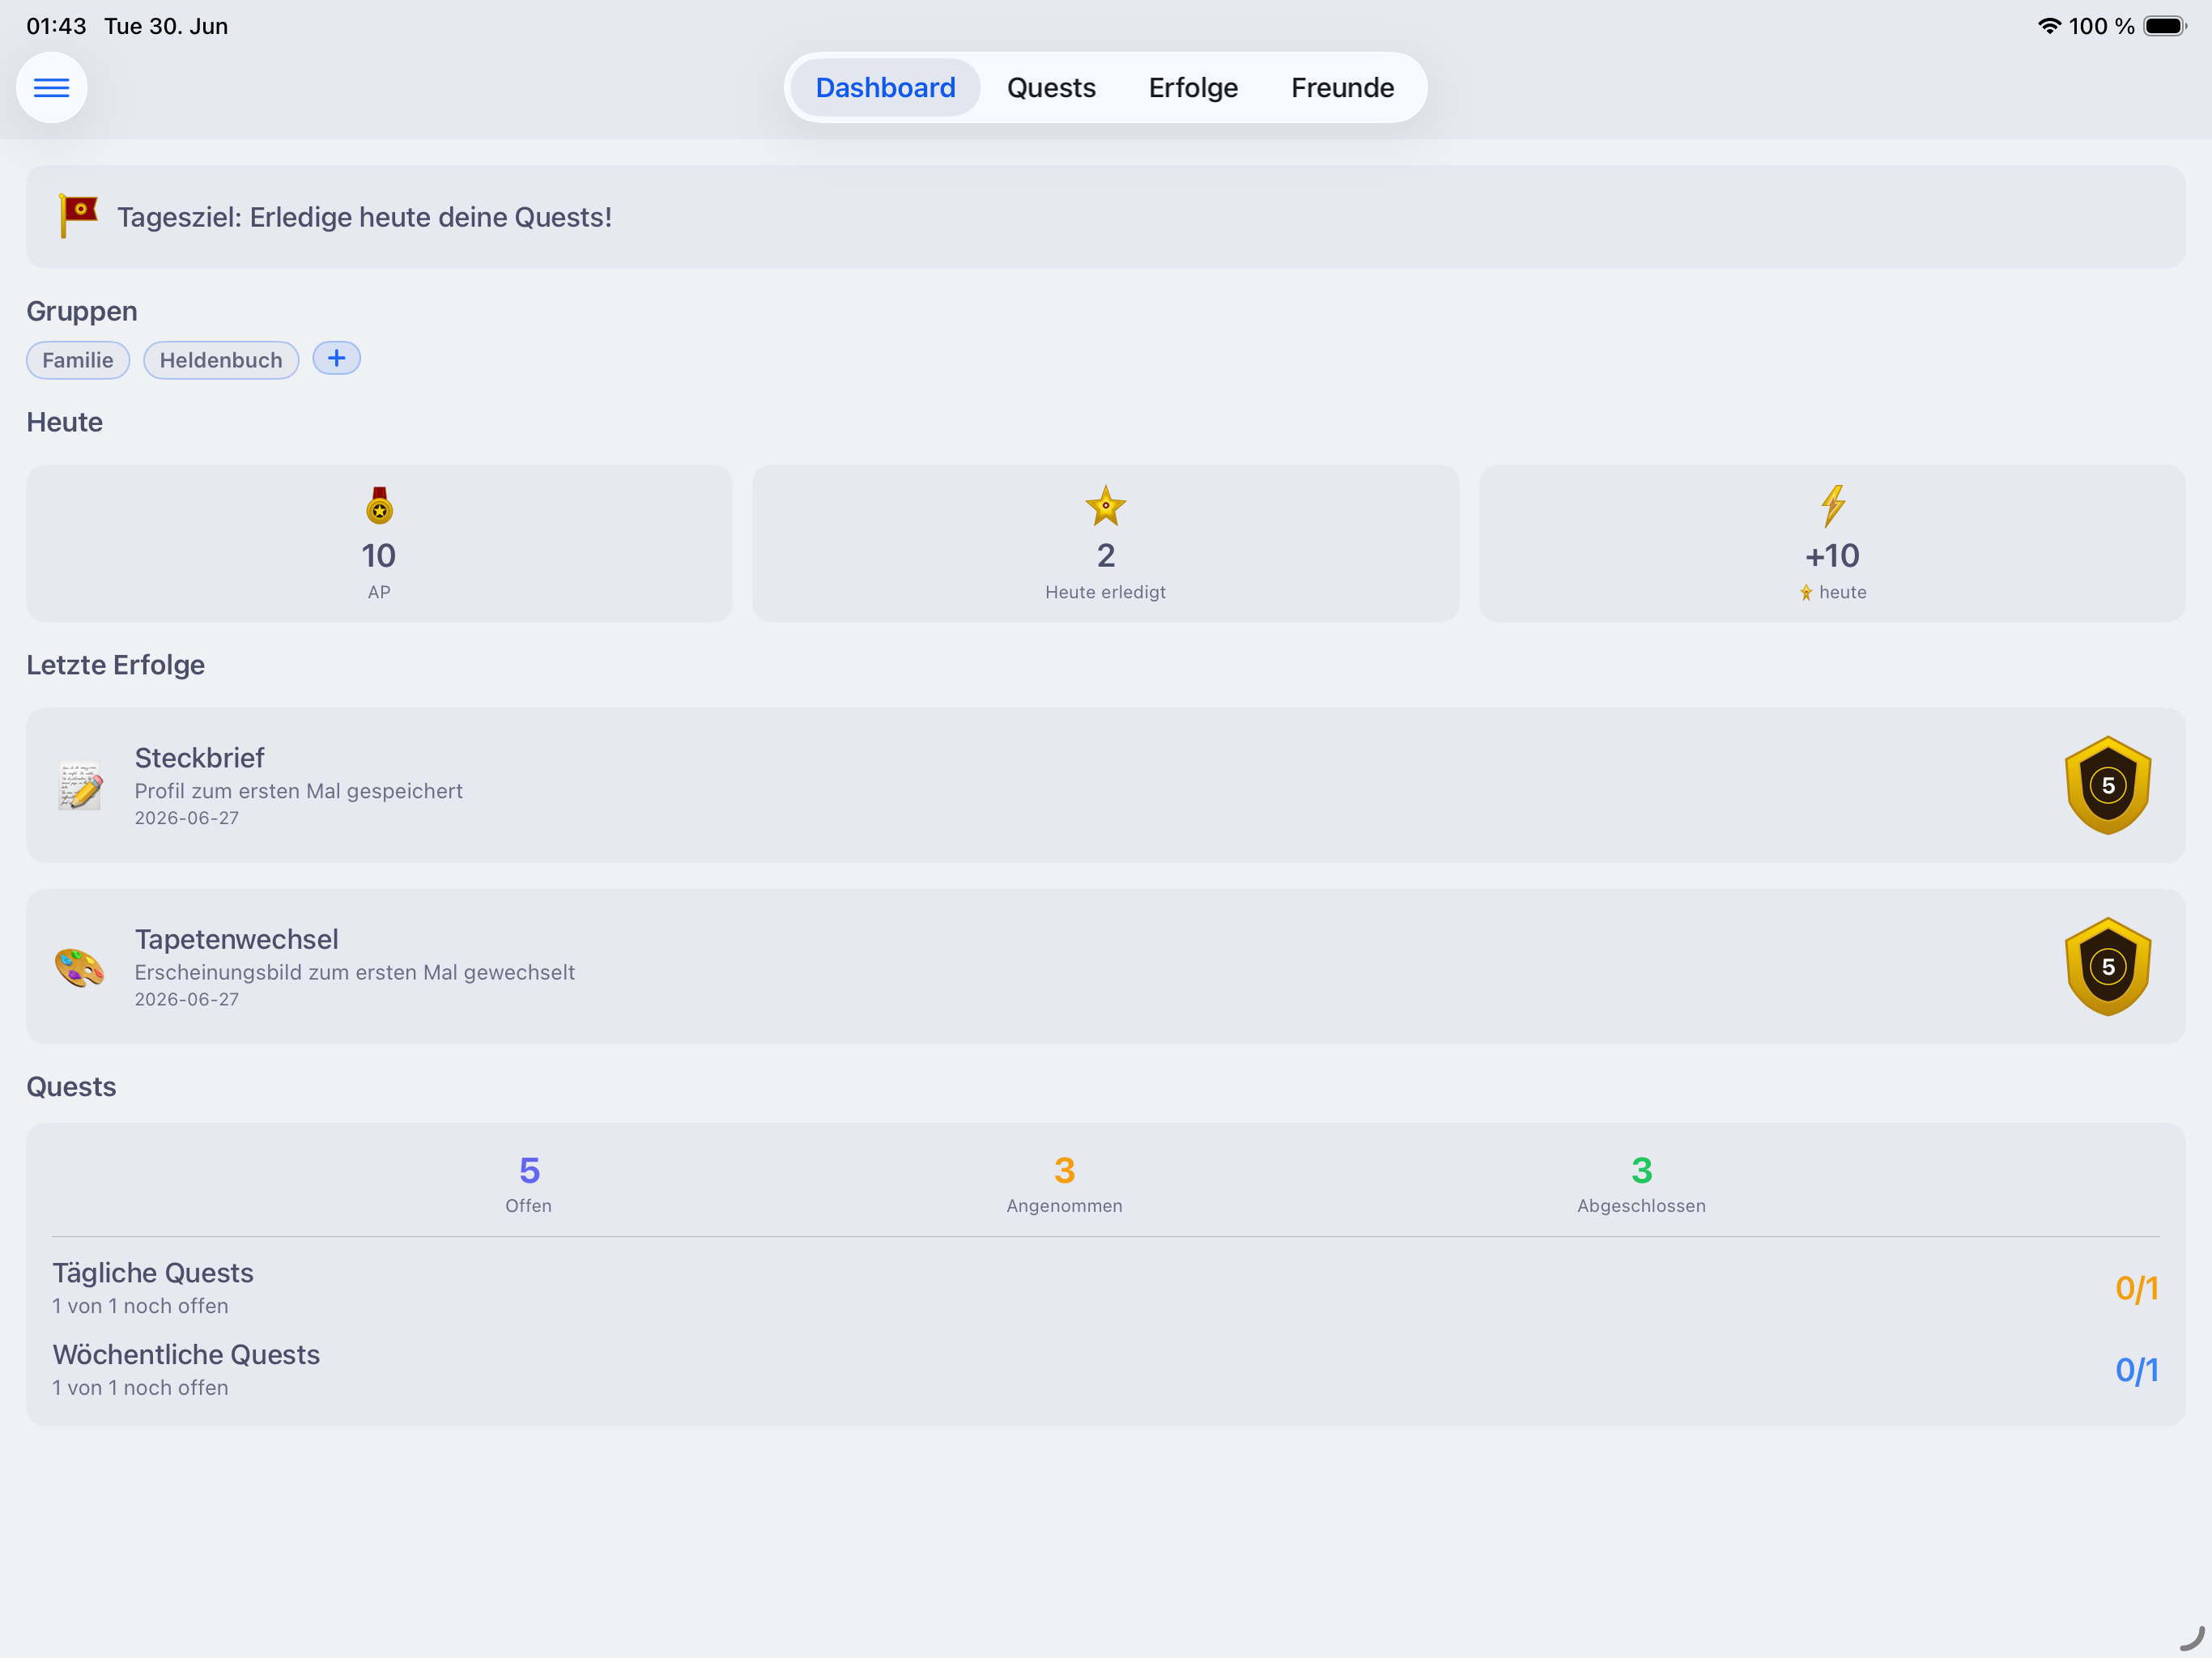This screenshot has width=2212, height=1658.
Task: Click the Steckbrief notepad icon
Action: click(80, 786)
